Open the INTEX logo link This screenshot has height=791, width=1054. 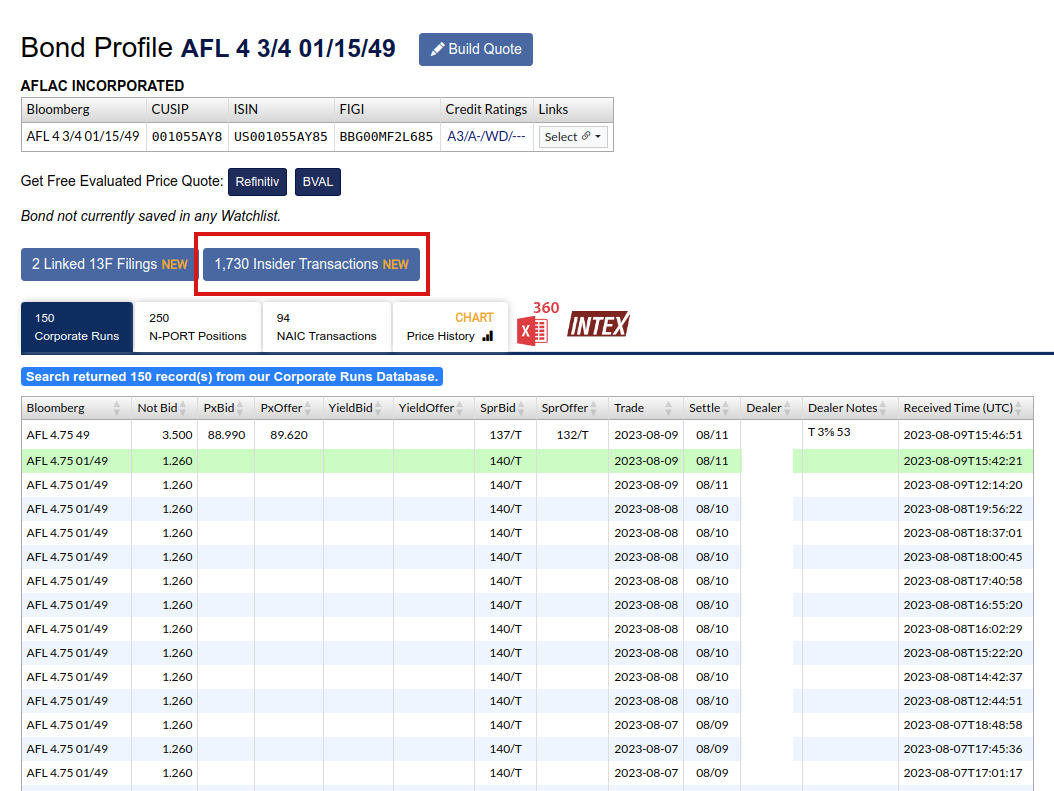tap(598, 325)
